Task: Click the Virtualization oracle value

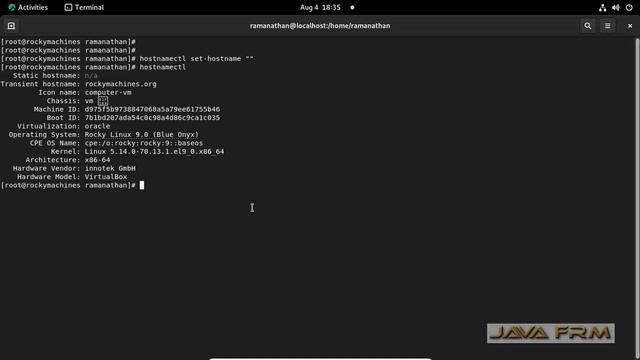Action: pos(98,126)
